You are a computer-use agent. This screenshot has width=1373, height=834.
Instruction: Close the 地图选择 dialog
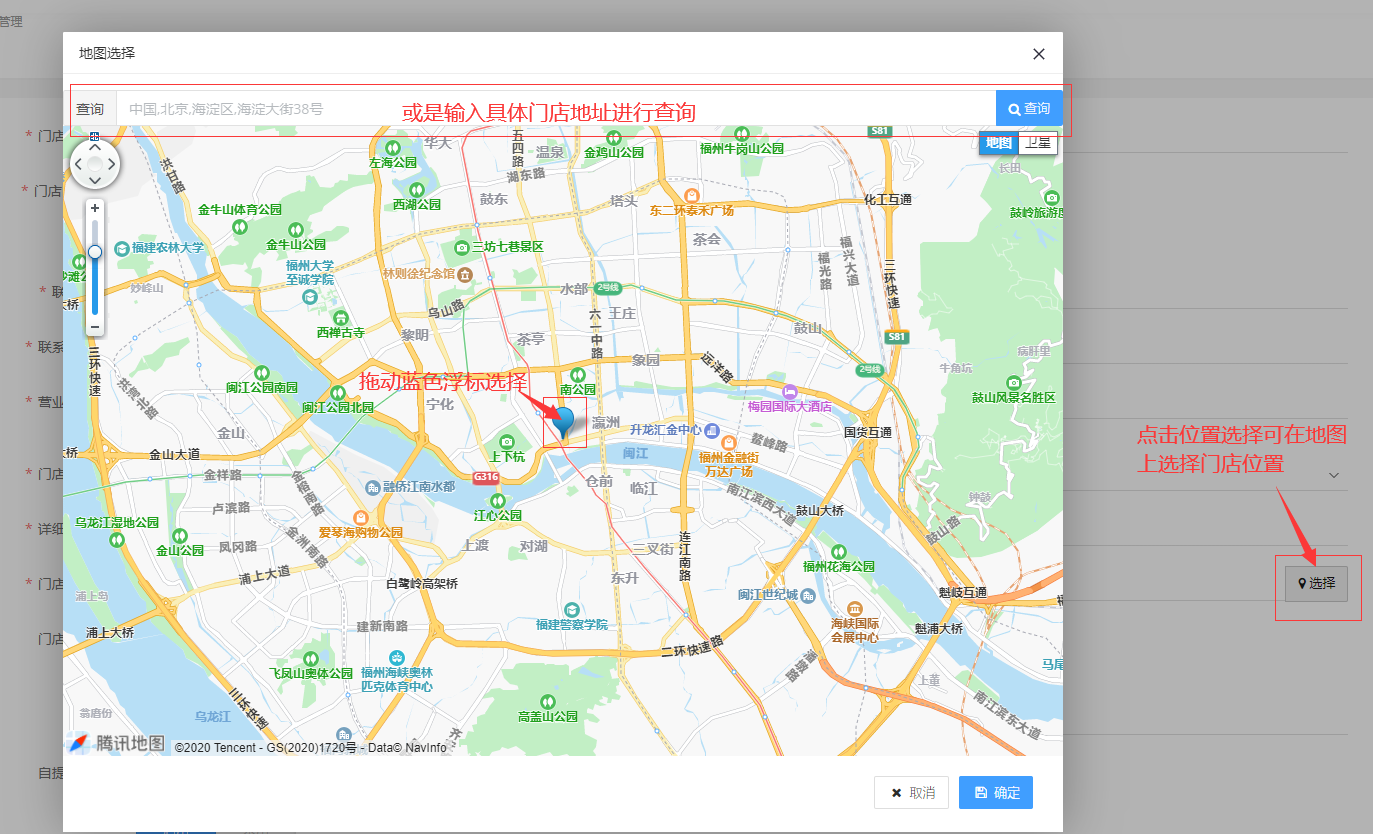(1039, 54)
